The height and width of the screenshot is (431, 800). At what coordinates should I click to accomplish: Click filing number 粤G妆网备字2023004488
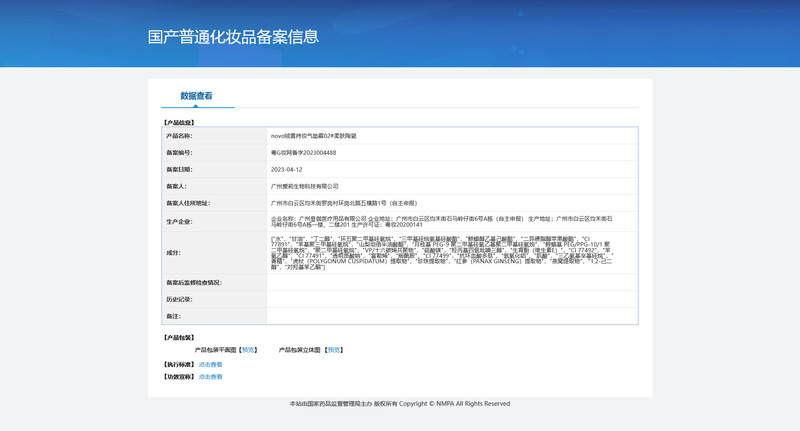pos(303,153)
